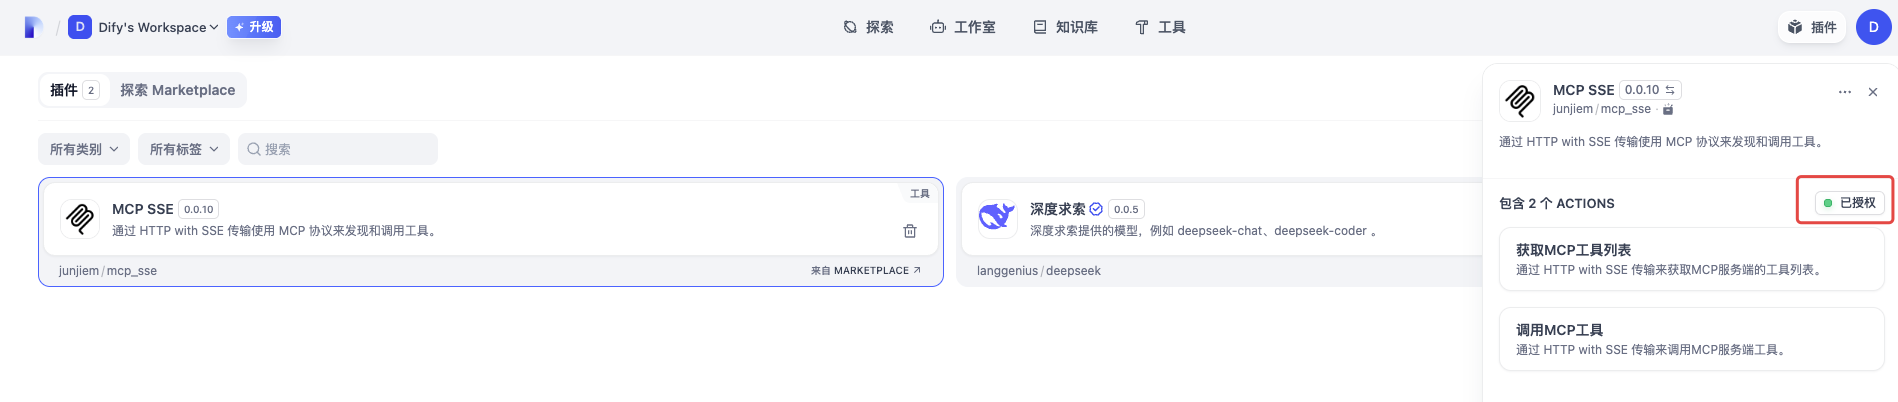Screen dimensions: 1898x402
Task: Select the 获取MCP工具列表 action card
Action: [x=1691, y=259]
